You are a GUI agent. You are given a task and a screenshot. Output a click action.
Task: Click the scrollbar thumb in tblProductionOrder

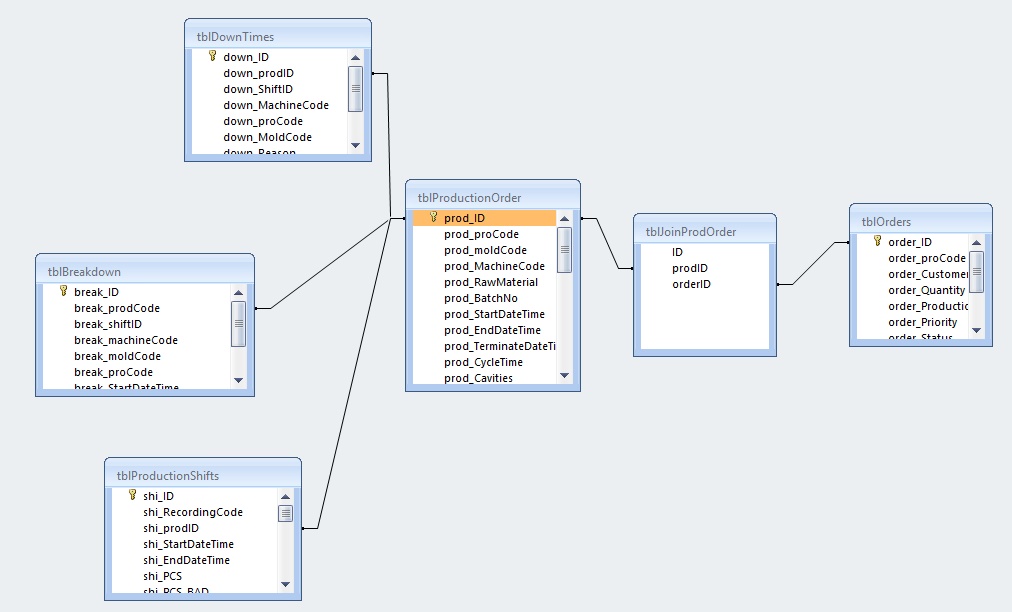(564, 250)
